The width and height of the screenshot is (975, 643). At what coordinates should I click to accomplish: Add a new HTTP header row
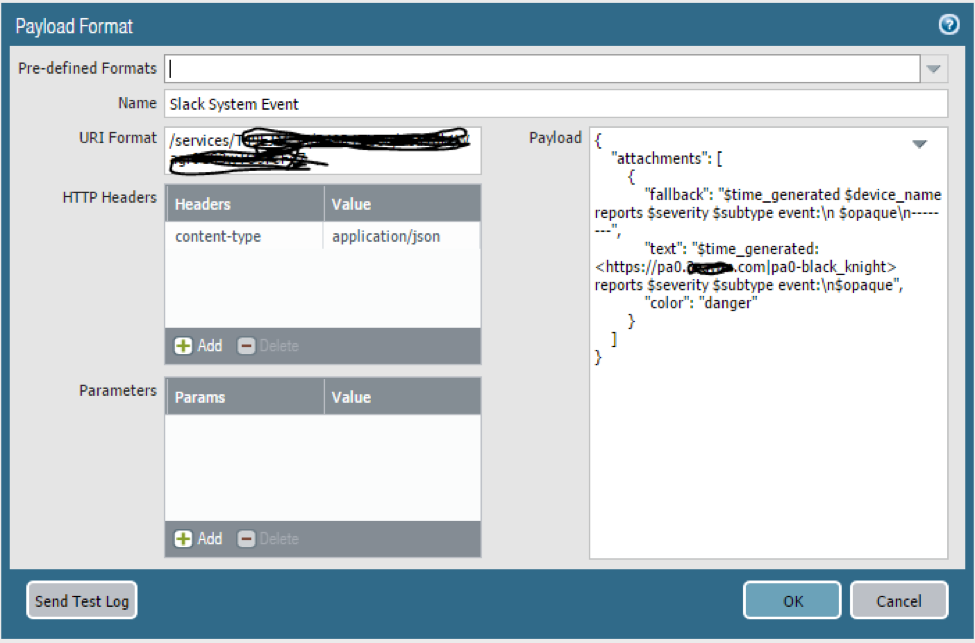tap(198, 346)
